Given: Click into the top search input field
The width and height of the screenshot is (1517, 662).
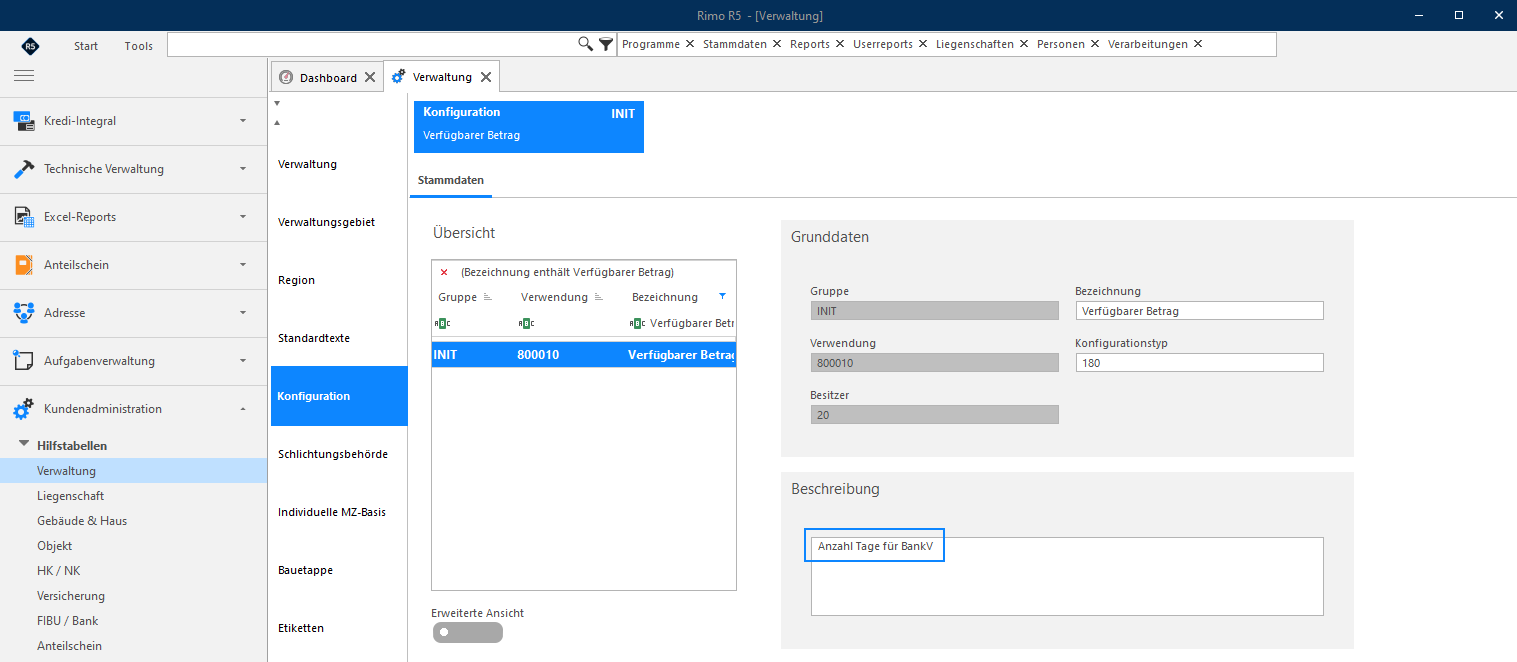Looking at the screenshot, I should point(371,44).
